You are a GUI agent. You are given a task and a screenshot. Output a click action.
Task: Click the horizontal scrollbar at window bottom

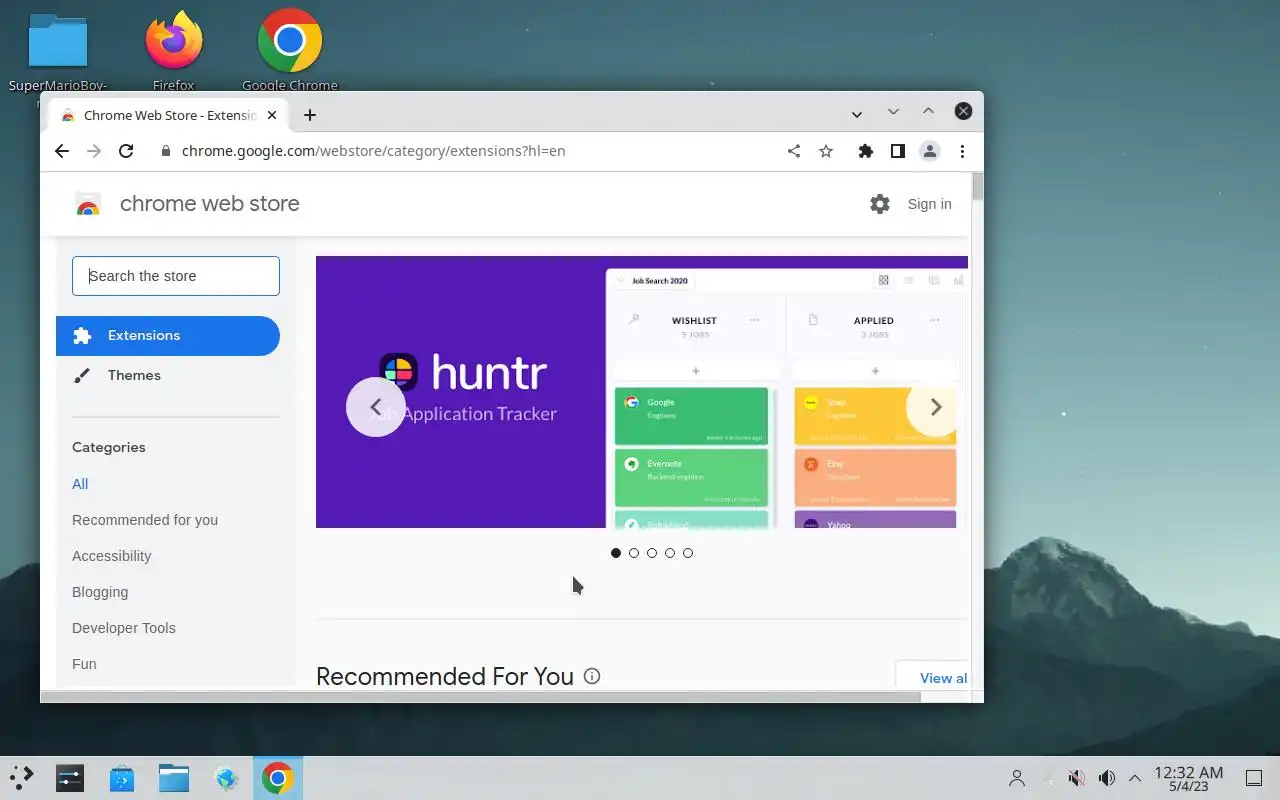tap(480, 696)
